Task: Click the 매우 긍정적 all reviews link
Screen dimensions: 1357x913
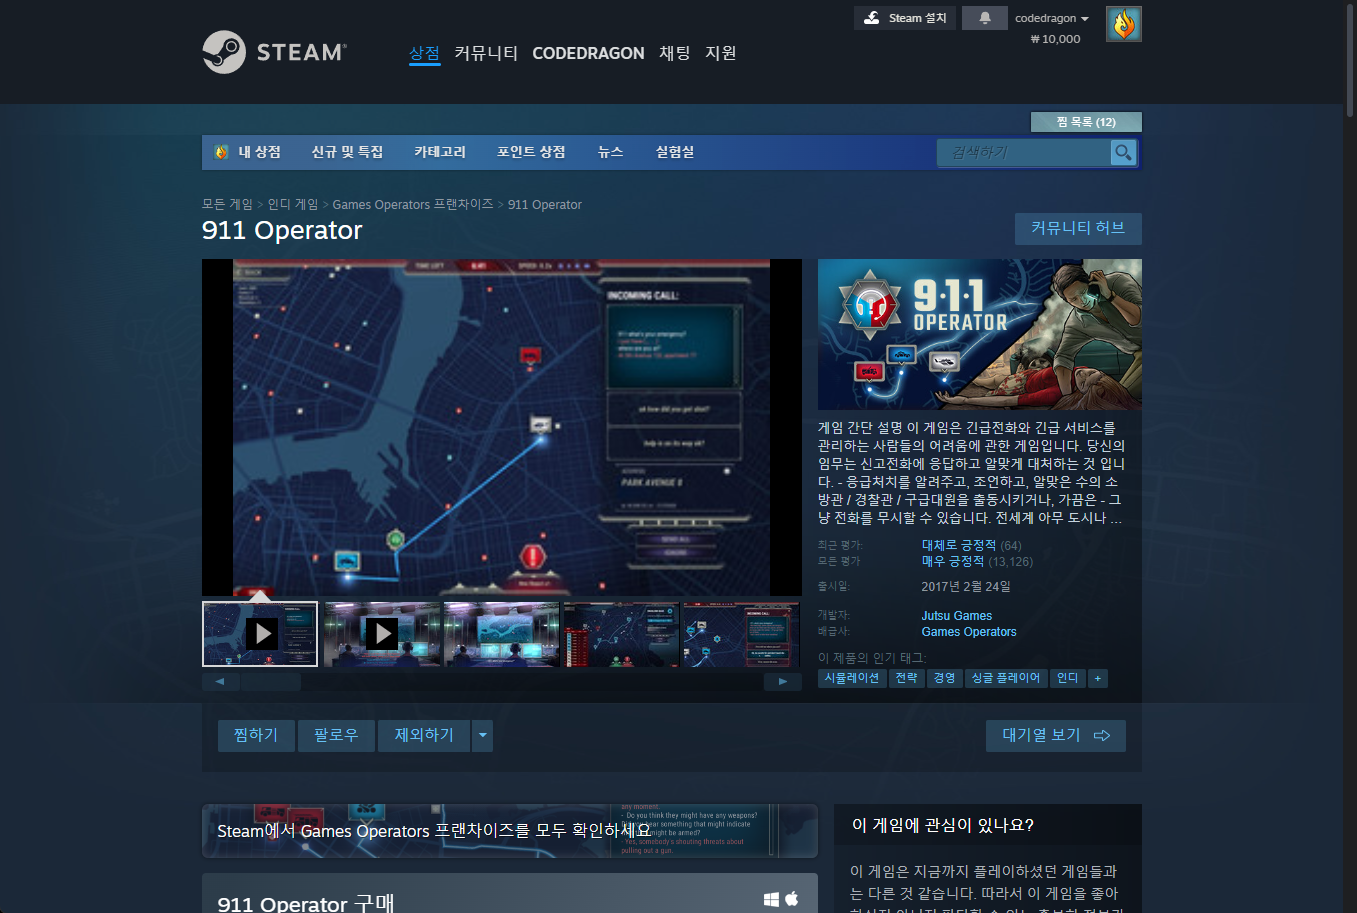Action: pyautogui.click(x=953, y=561)
